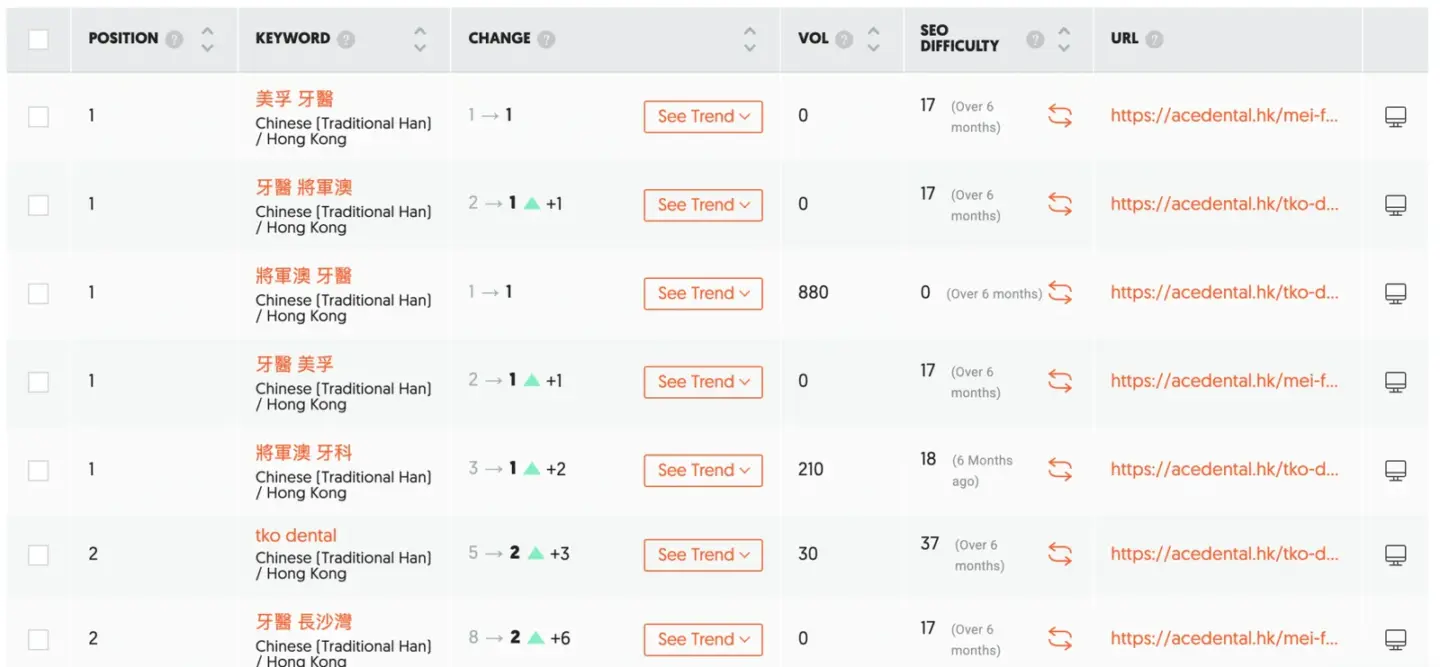Viewport: 1440px width, 667px height.
Task: Expand See Trend for 美孚 牙醫 keyword
Action: [x=703, y=116]
